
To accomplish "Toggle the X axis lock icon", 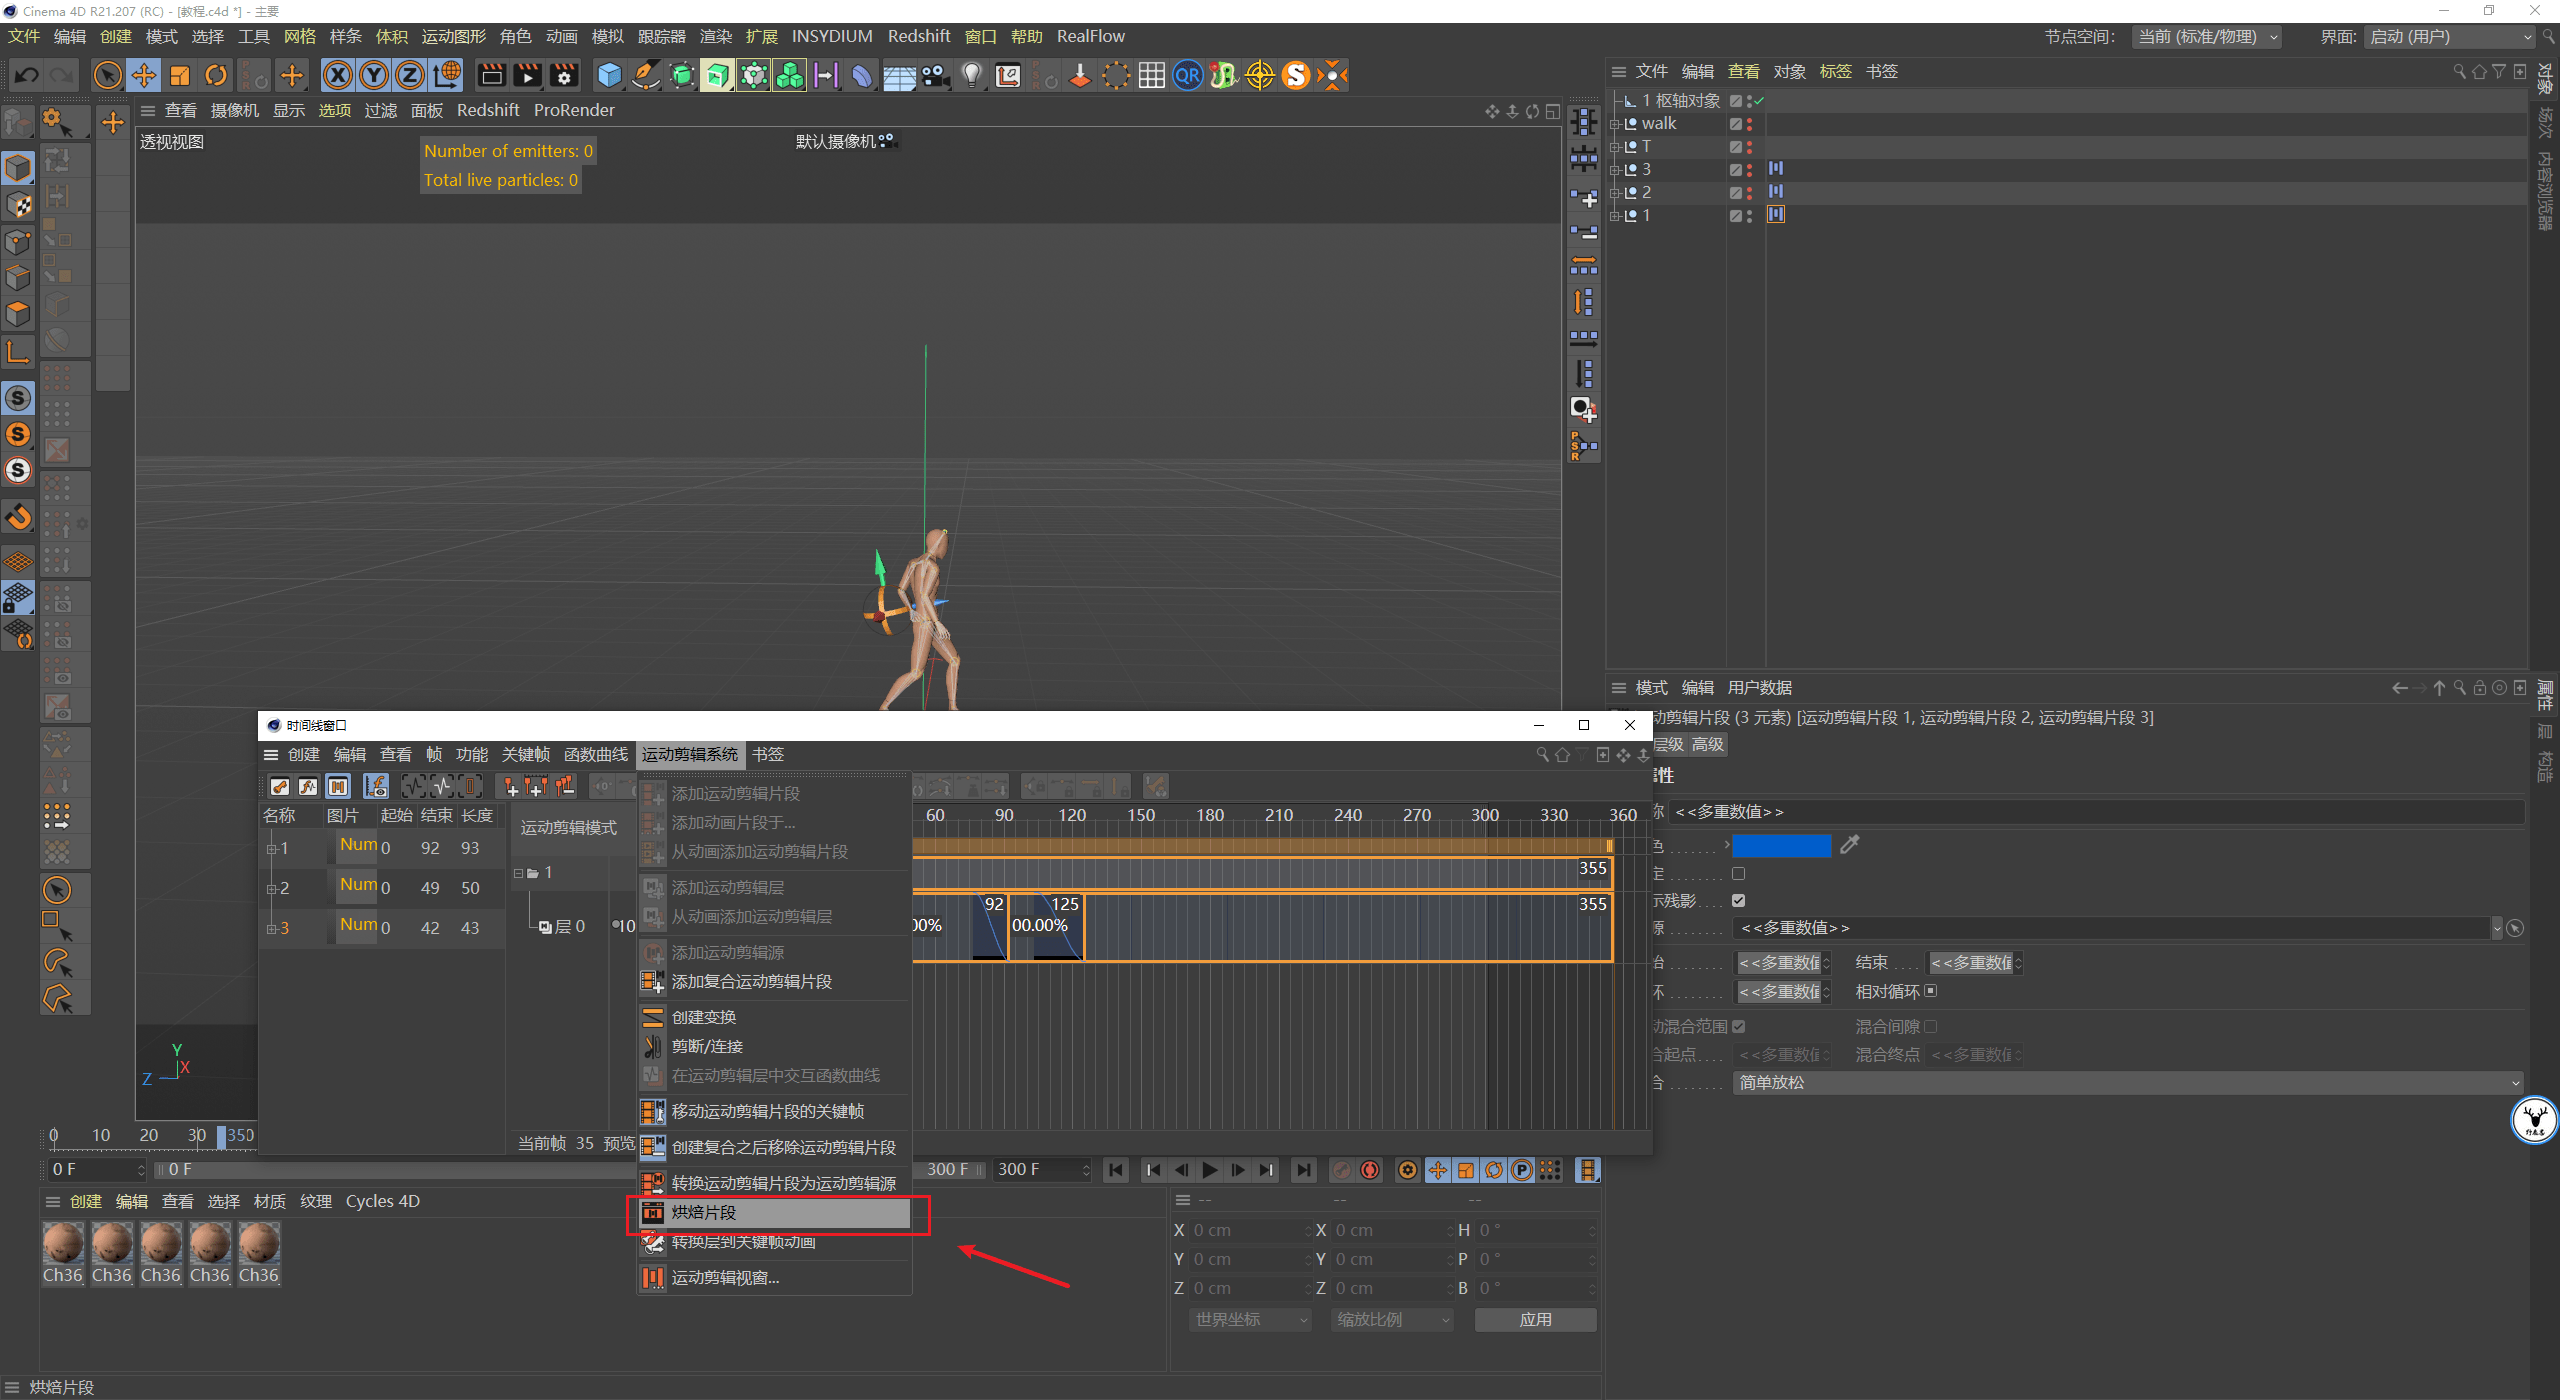I will coord(338,75).
